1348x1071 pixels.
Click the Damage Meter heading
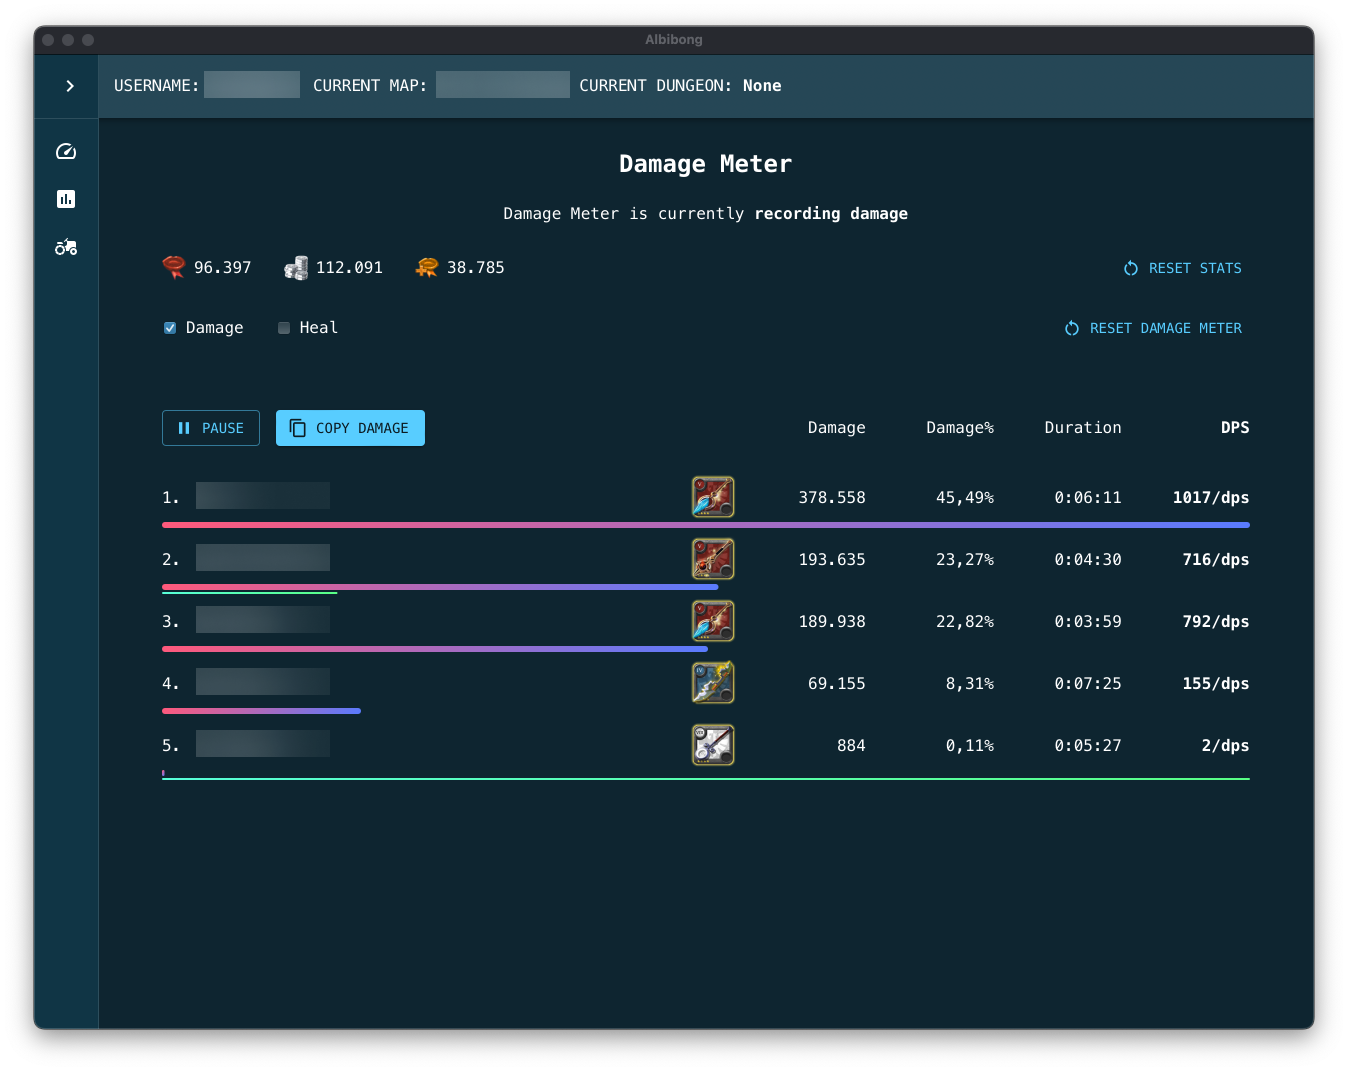tap(705, 164)
